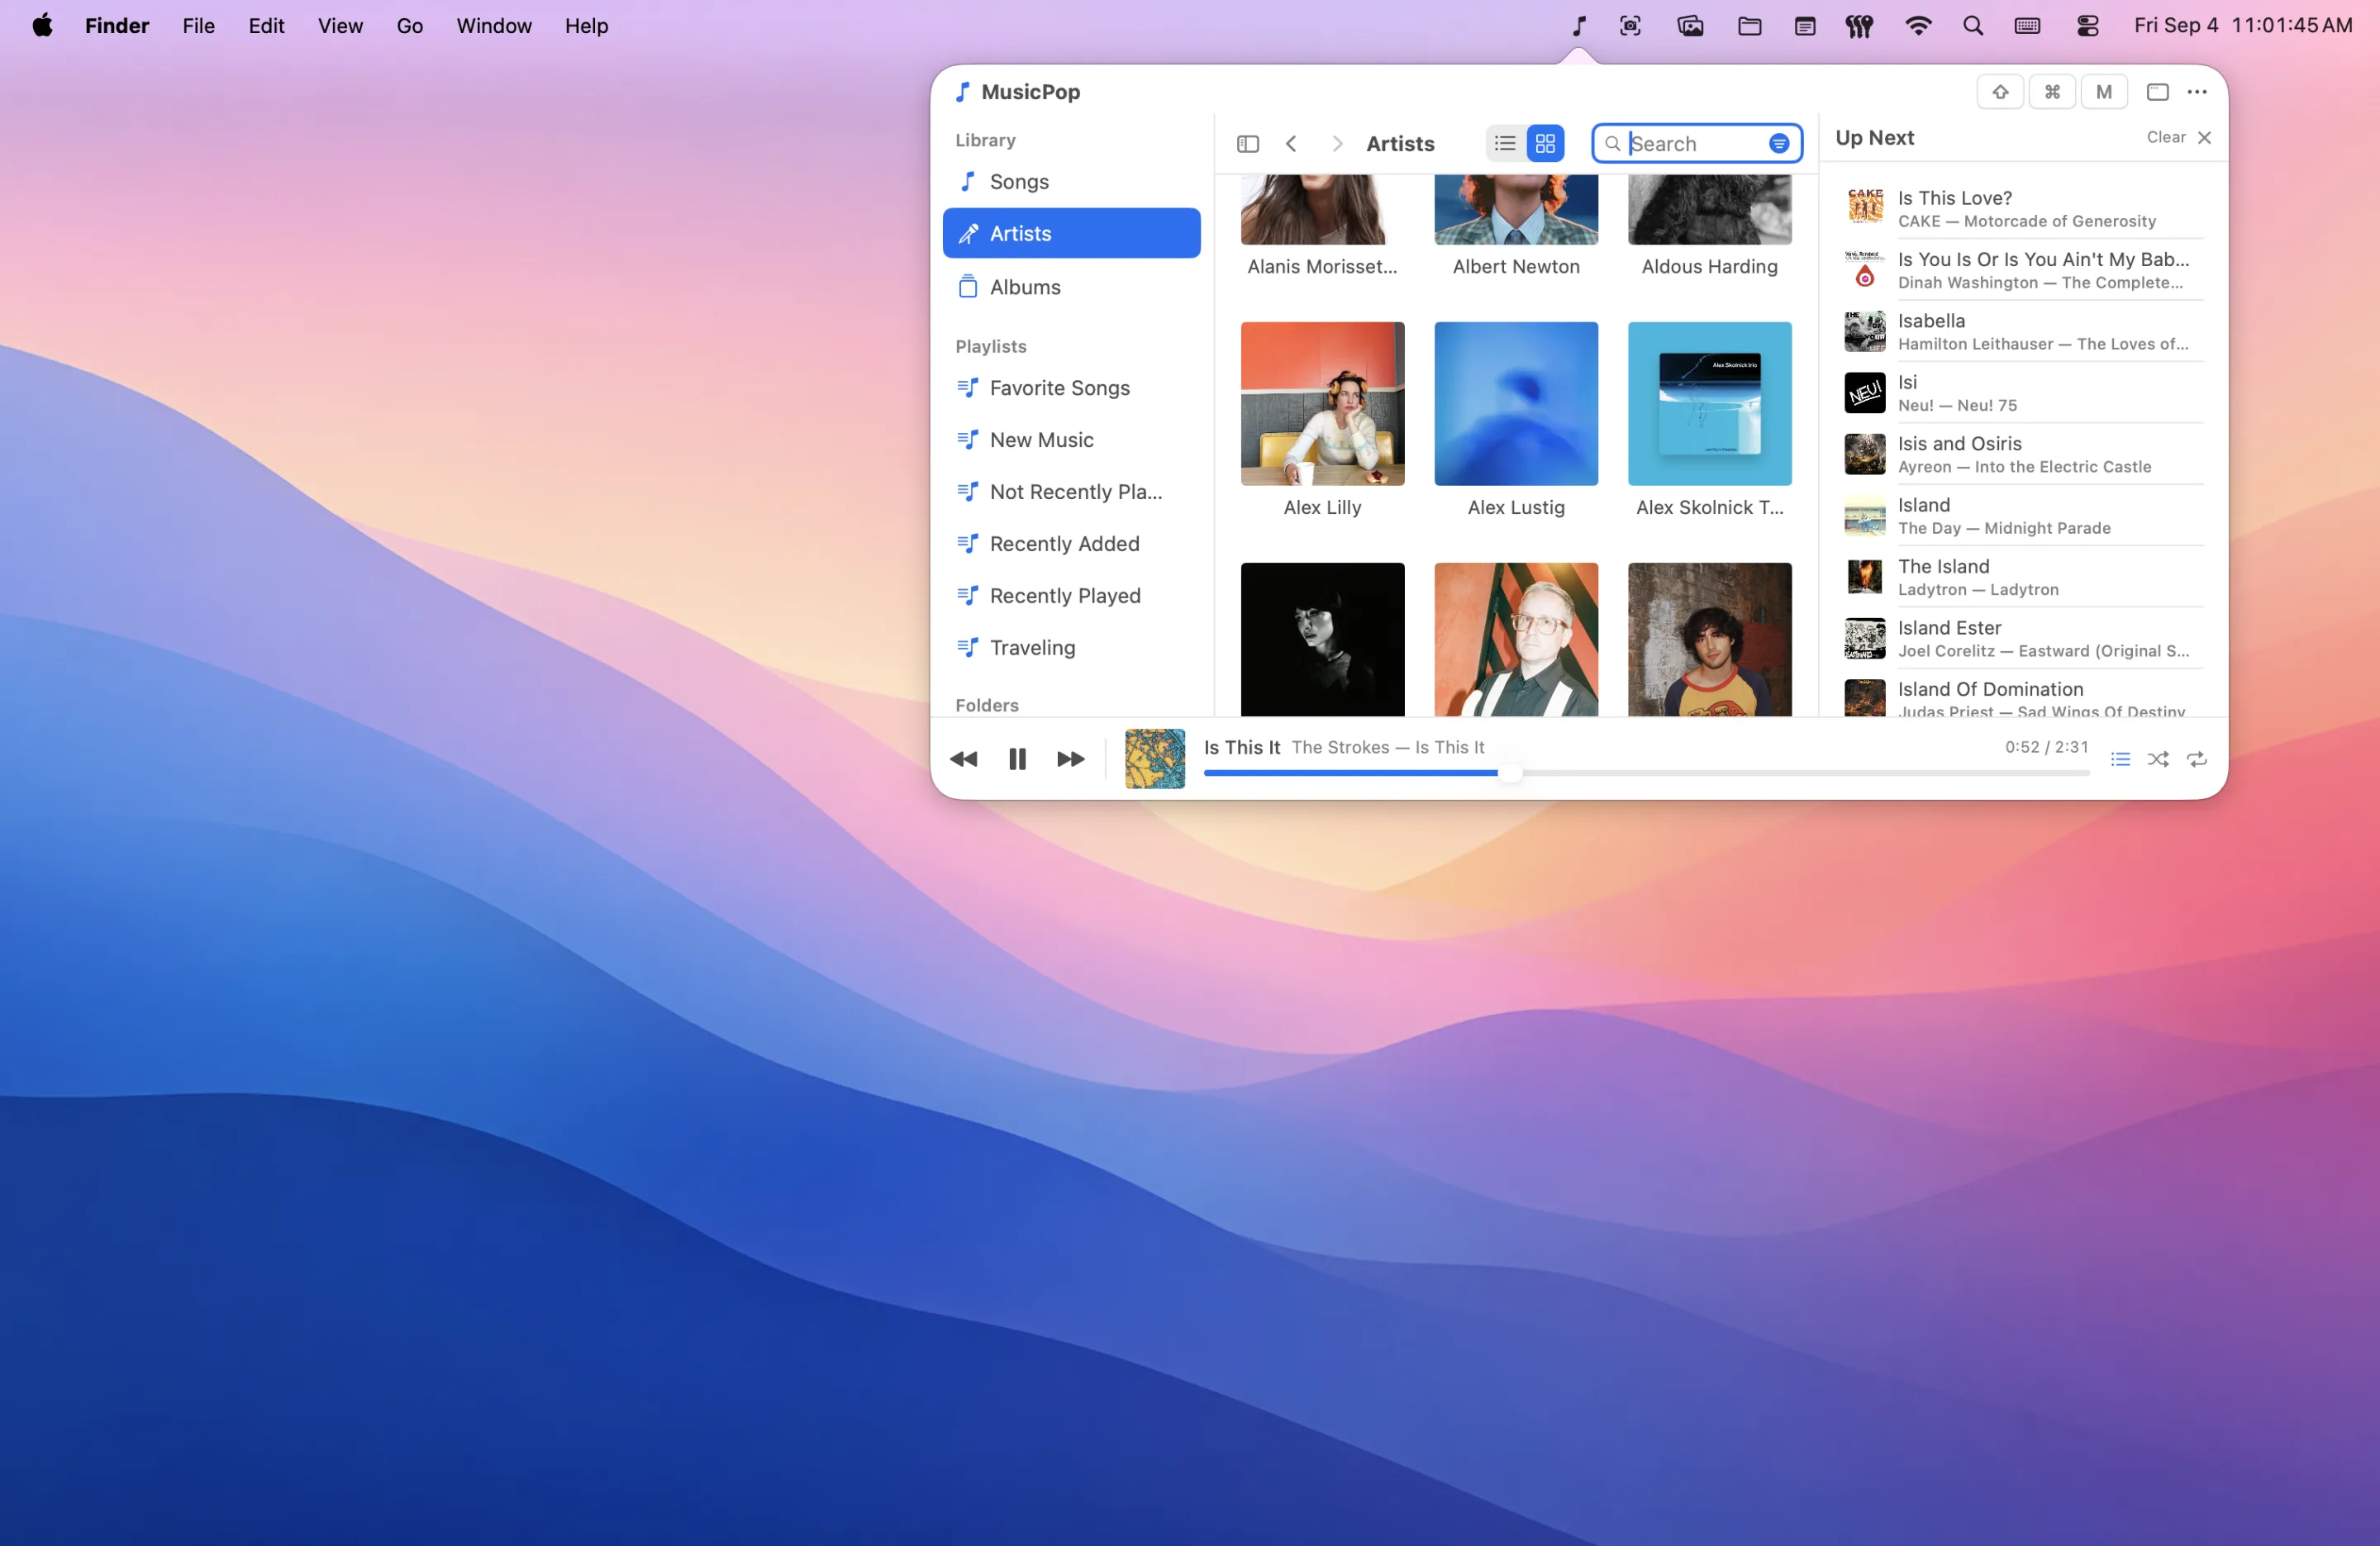Open the Window menu

[494, 26]
